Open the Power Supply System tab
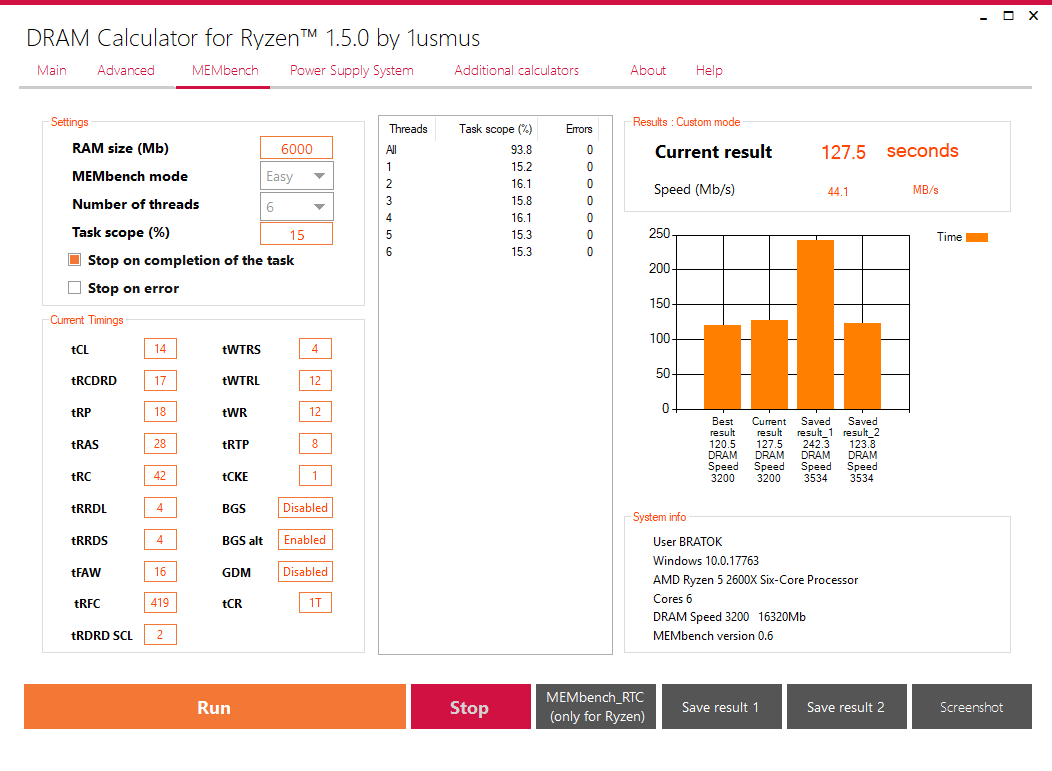The width and height of the screenshot is (1052, 771). (x=352, y=70)
